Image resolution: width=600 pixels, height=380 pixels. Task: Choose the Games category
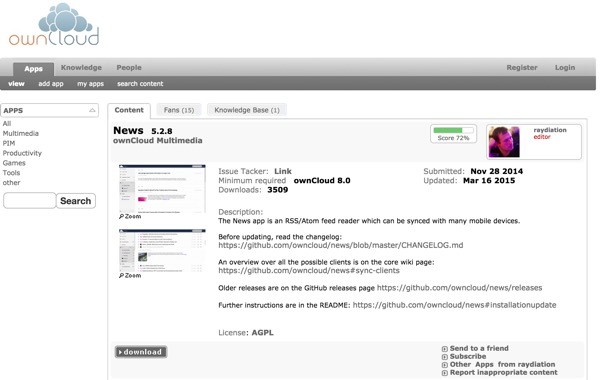[14, 163]
